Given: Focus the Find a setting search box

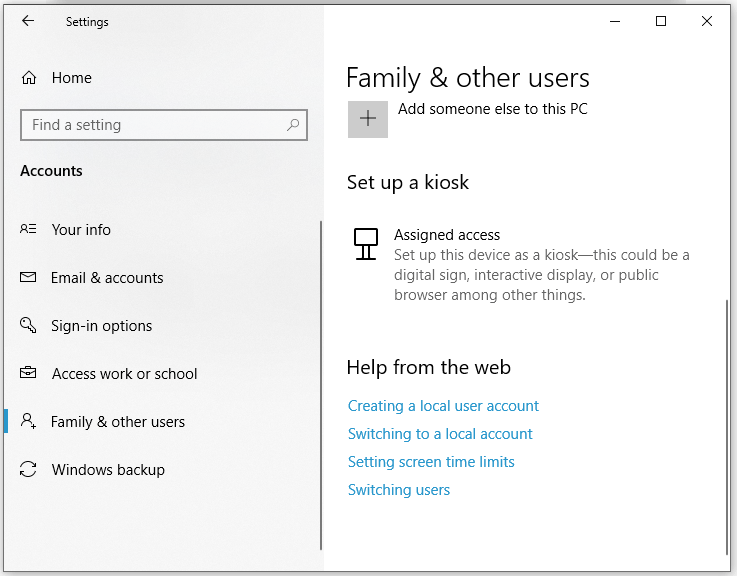Looking at the screenshot, I should (x=164, y=125).
